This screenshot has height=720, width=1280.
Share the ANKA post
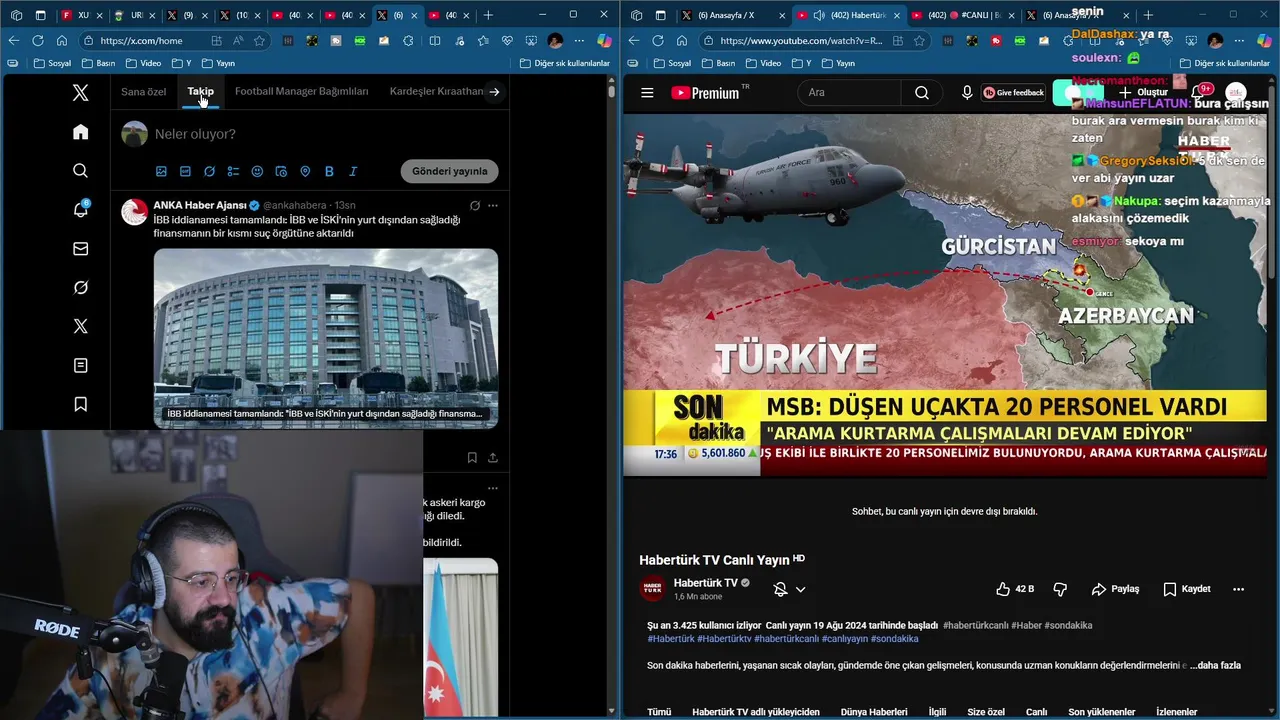click(x=493, y=457)
